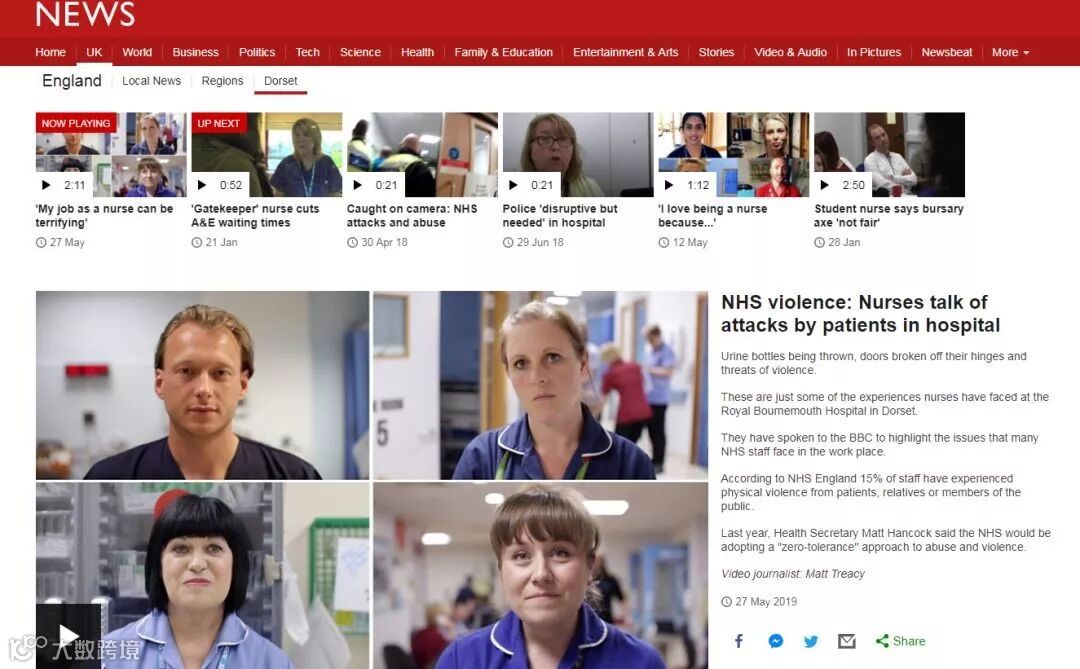This screenshot has width=1080, height=669.
Task: Open the Health section
Action: [x=417, y=52]
